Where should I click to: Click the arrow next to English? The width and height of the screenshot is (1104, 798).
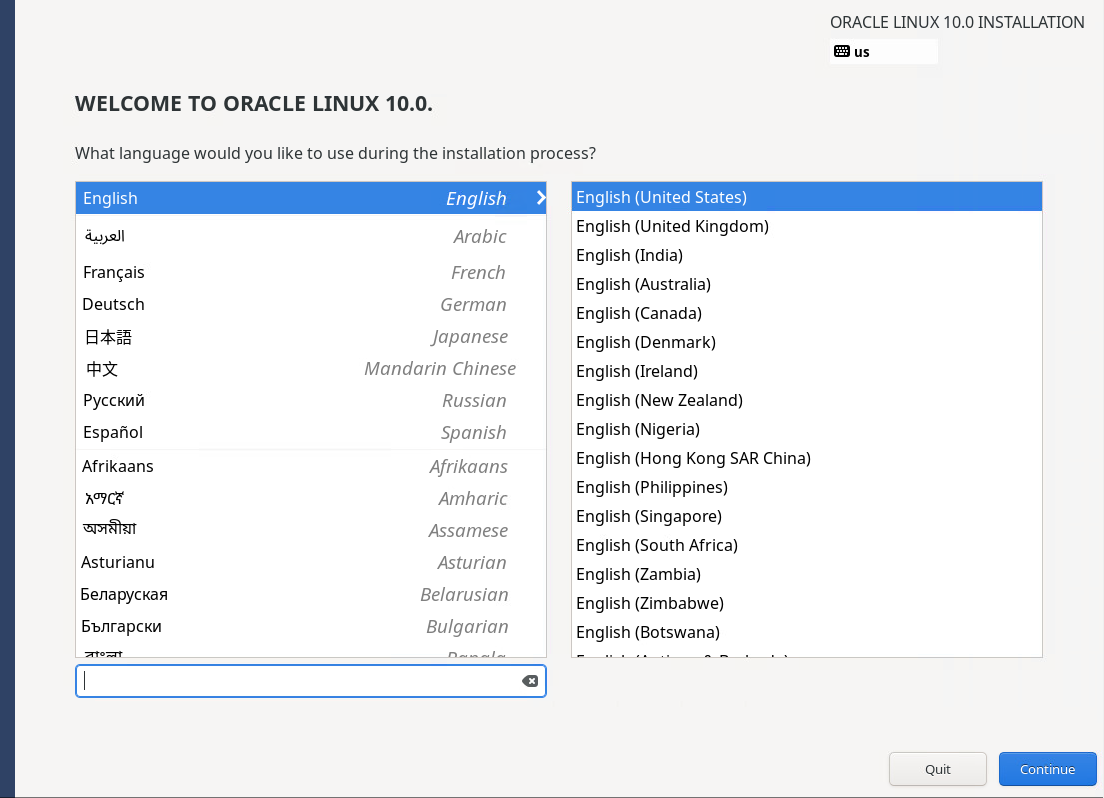click(x=540, y=198)
